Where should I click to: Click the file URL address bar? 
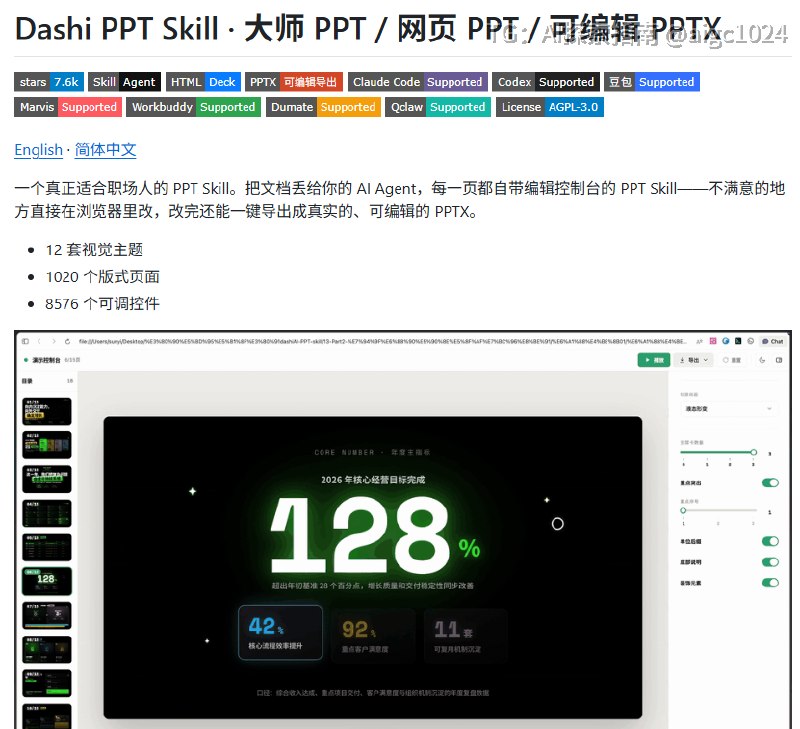pos(383,341)
